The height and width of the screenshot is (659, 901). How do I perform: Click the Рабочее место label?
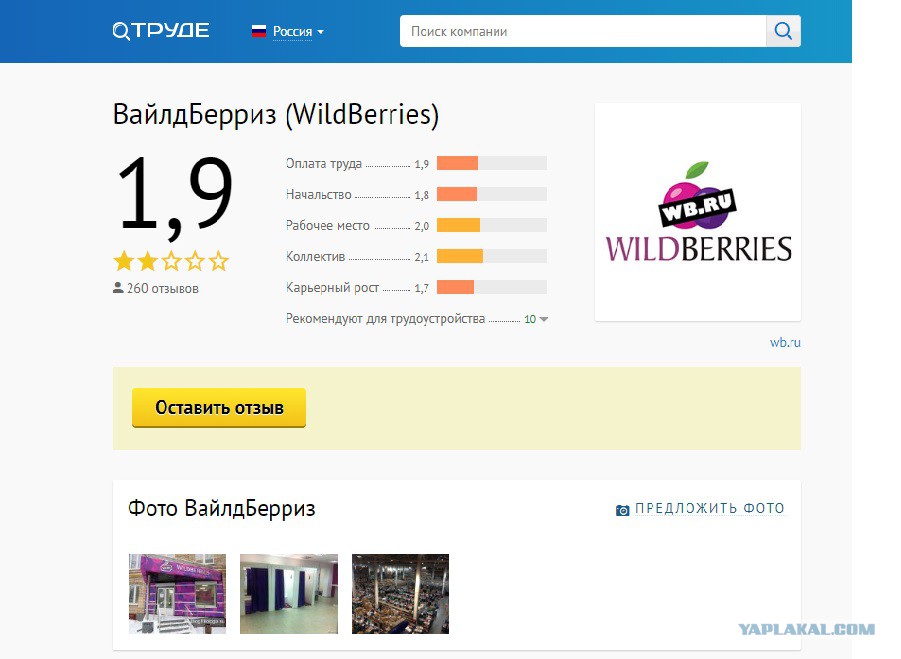pos(328,226)
